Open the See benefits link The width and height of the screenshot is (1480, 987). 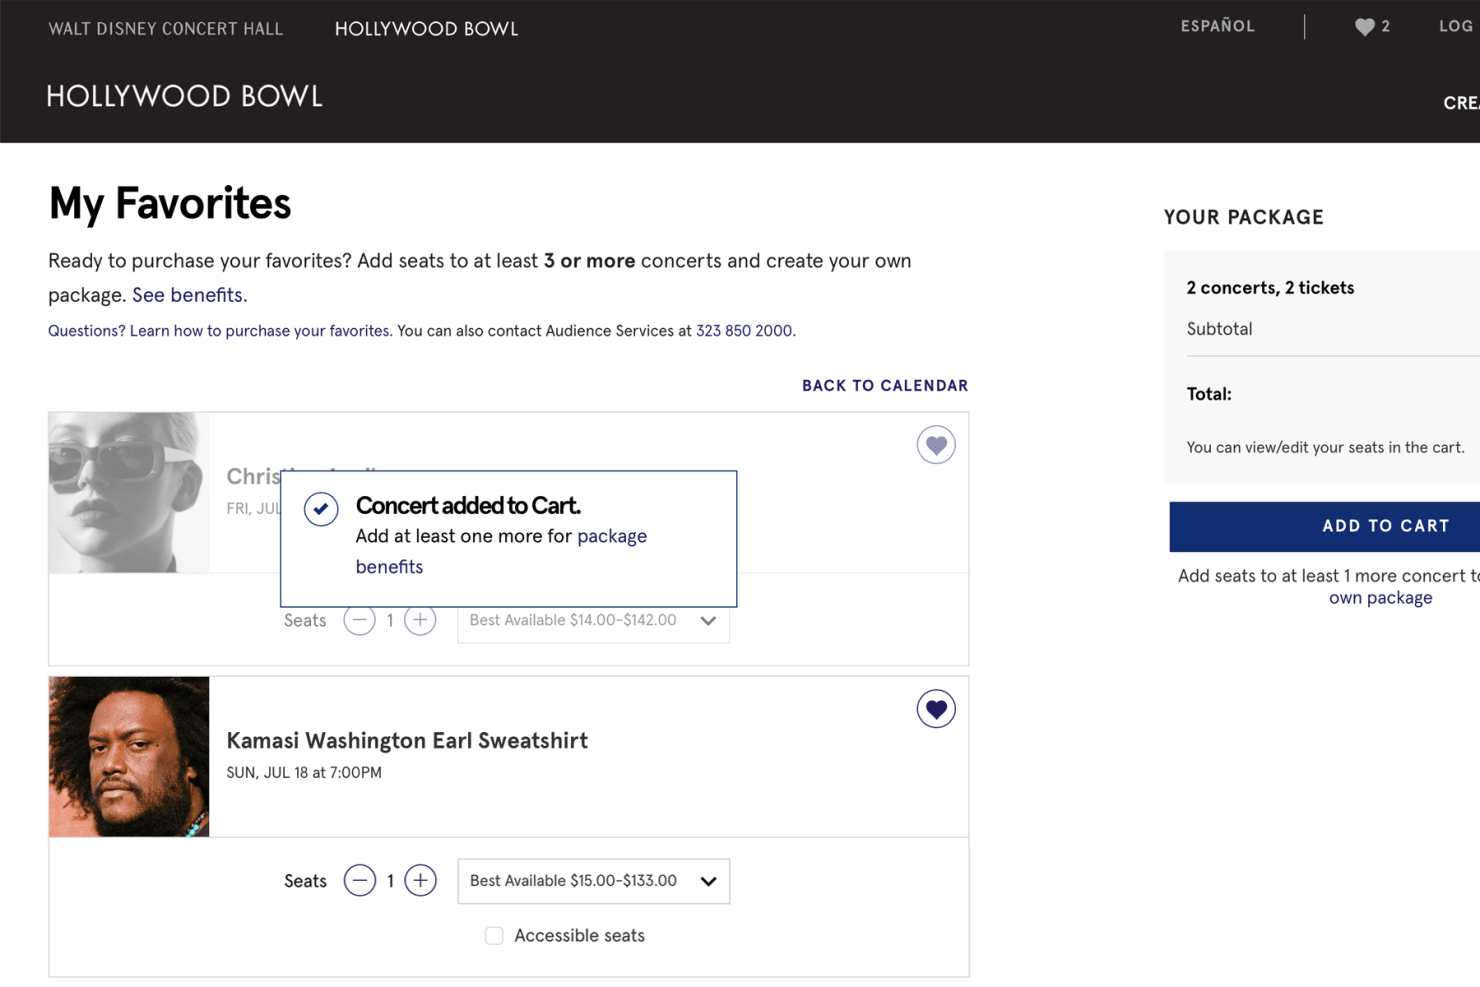[187, 295]
